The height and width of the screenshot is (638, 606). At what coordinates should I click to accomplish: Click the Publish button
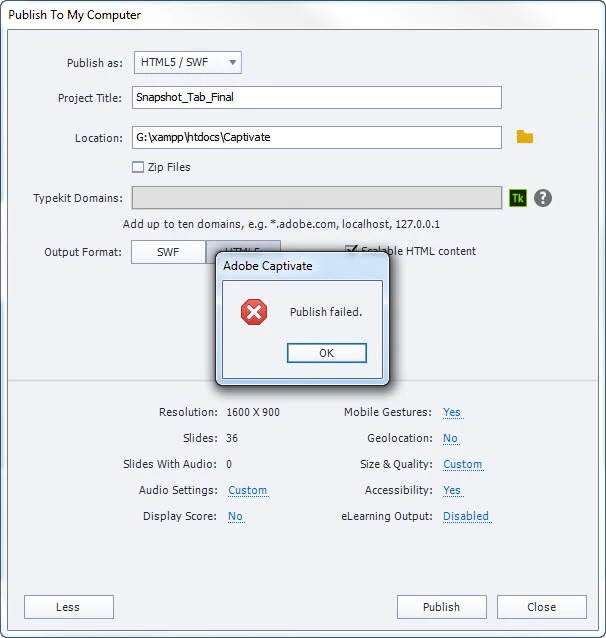click(x=442, y=607)
